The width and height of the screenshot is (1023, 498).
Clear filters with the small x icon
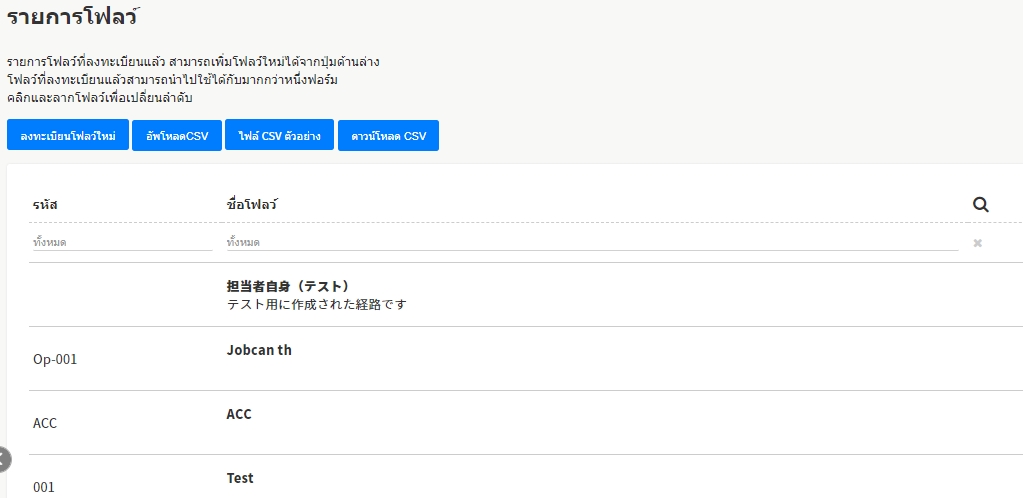[977, 243]
